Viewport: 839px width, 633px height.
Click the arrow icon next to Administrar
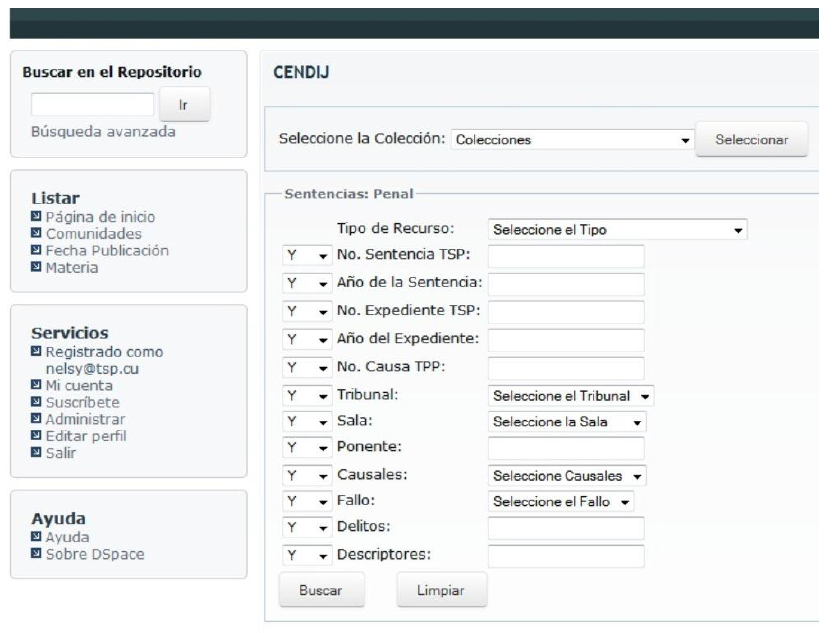(37, 419)
